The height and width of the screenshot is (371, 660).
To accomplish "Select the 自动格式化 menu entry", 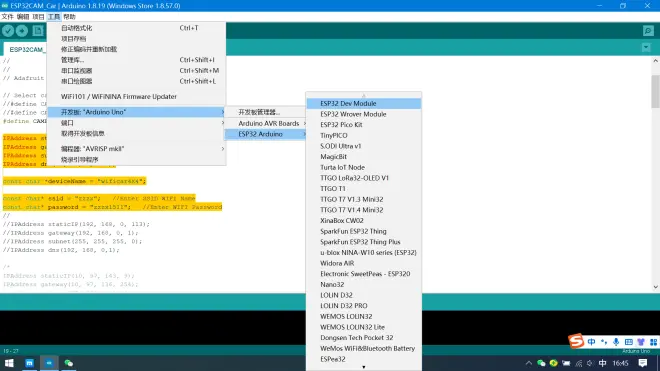I will pyautogui.click(x=136, y=28).
